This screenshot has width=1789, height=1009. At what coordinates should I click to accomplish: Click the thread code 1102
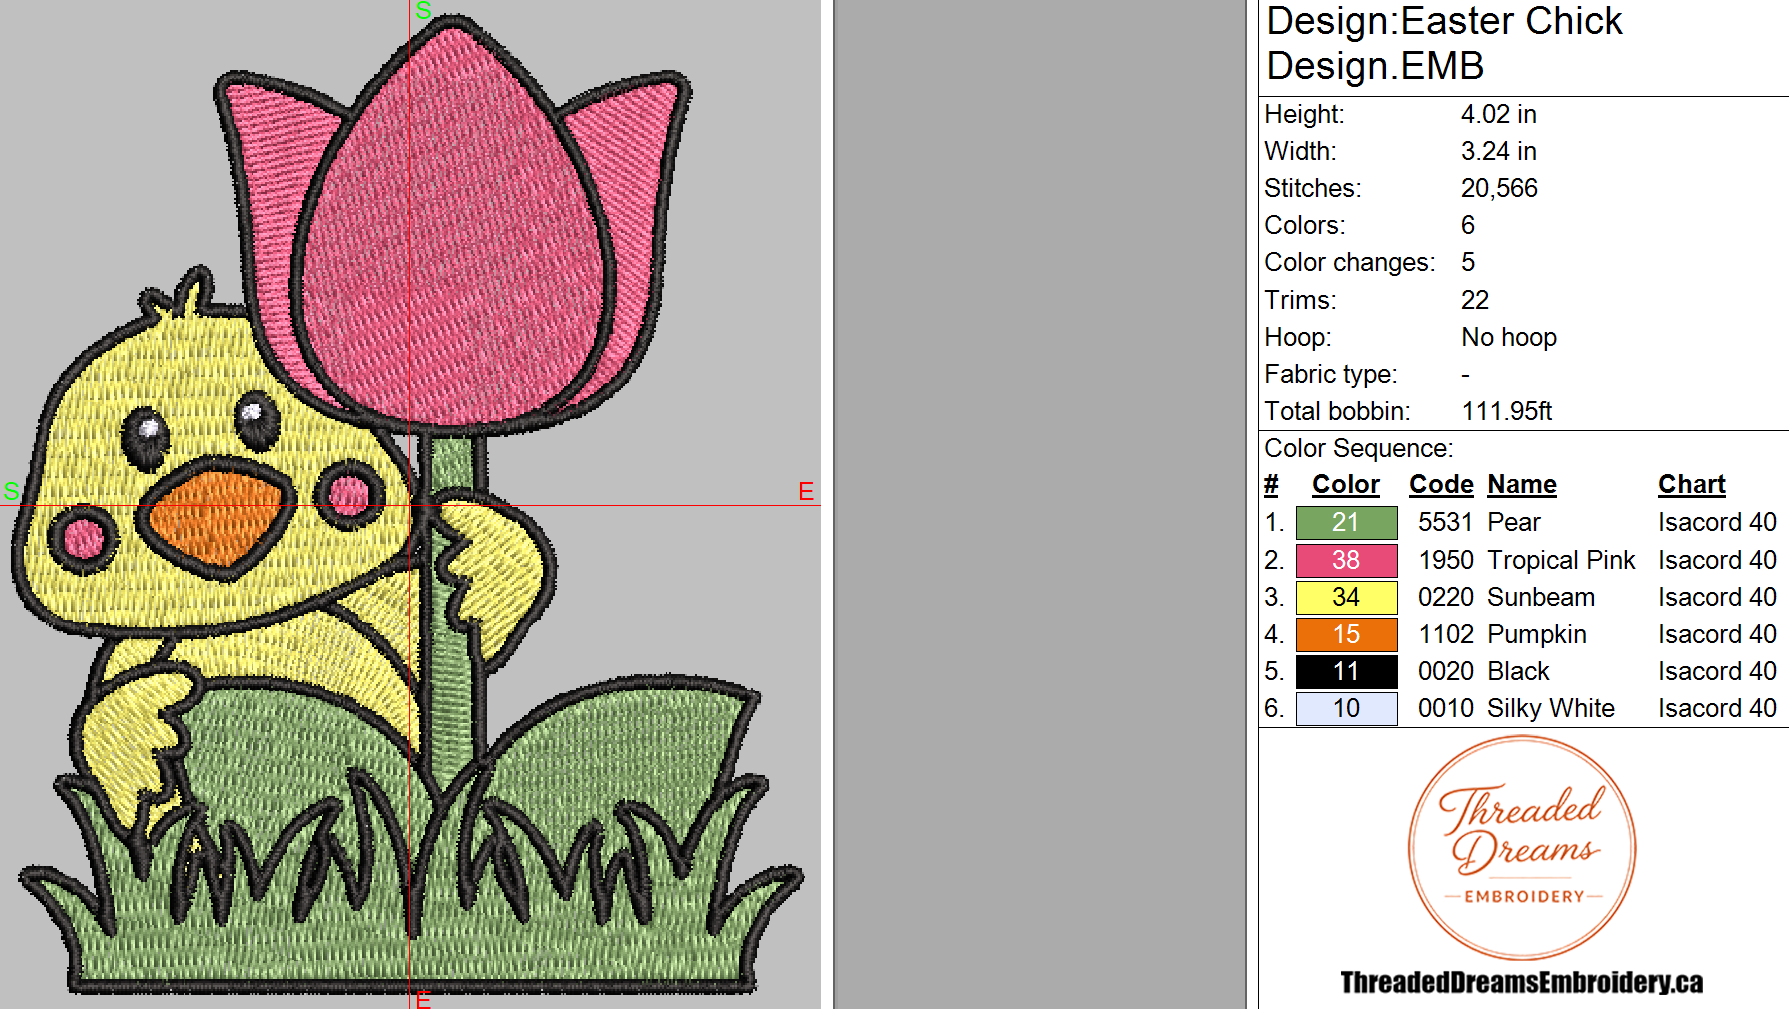coord(1446,634)
